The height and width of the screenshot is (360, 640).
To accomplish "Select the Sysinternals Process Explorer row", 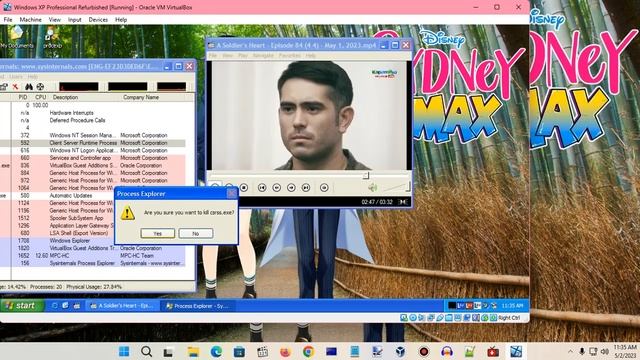I will click(93, 263).
